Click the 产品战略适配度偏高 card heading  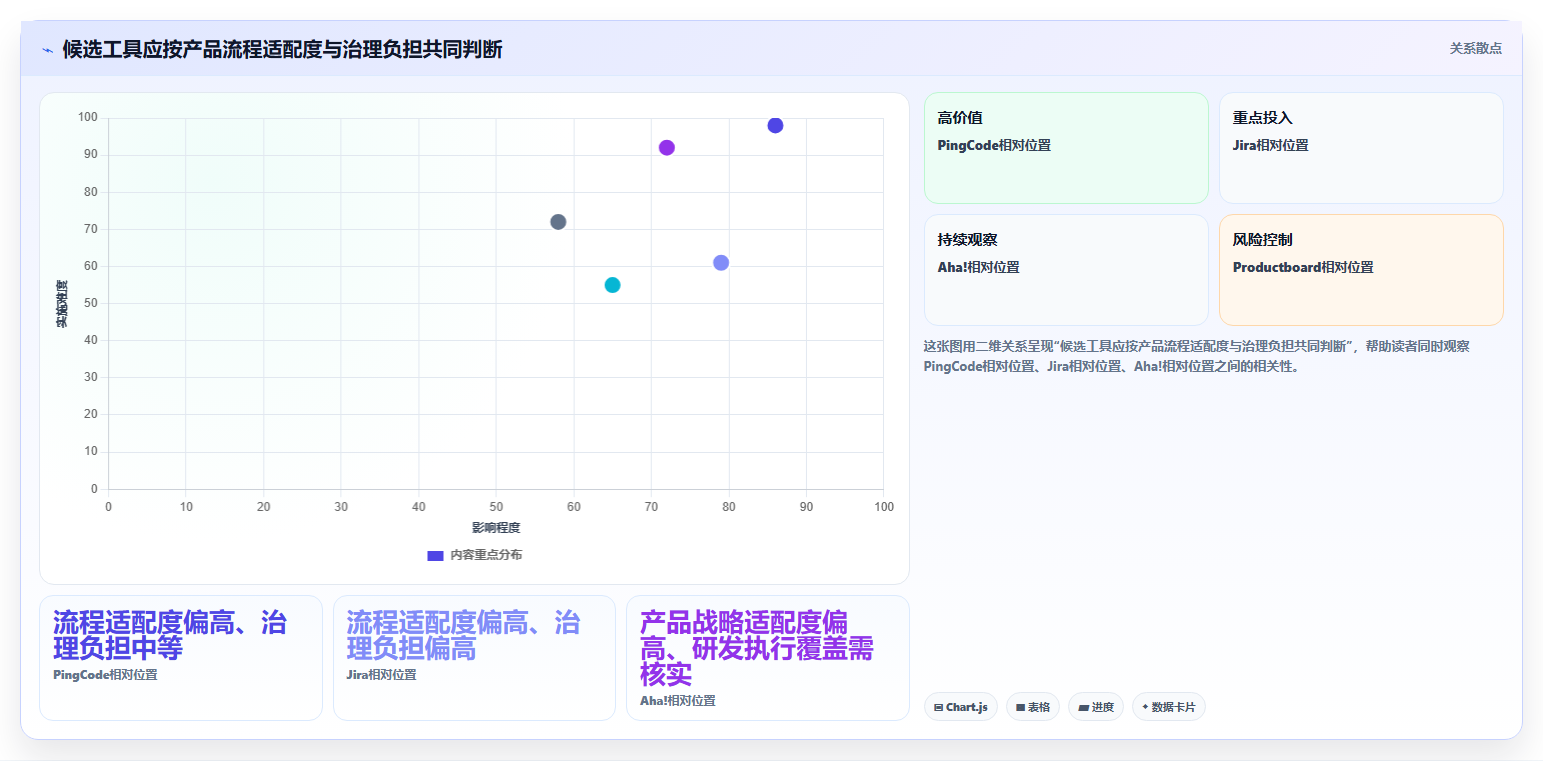click(x=757, y=648)
